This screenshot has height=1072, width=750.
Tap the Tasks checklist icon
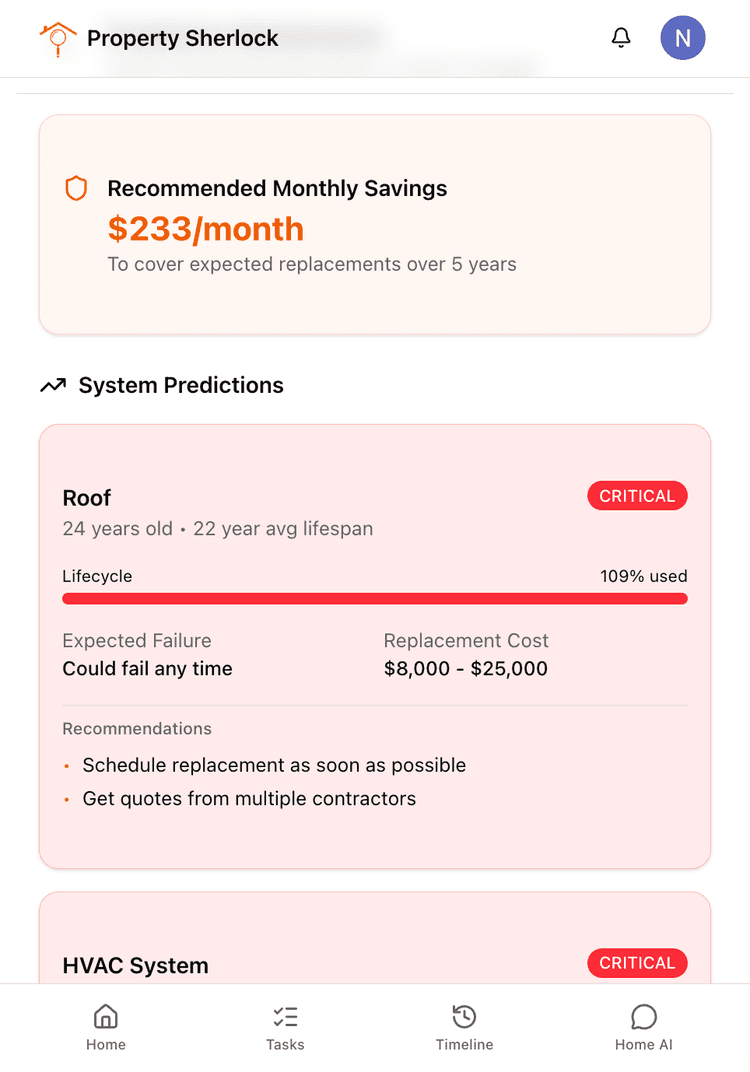[285, 1017]
